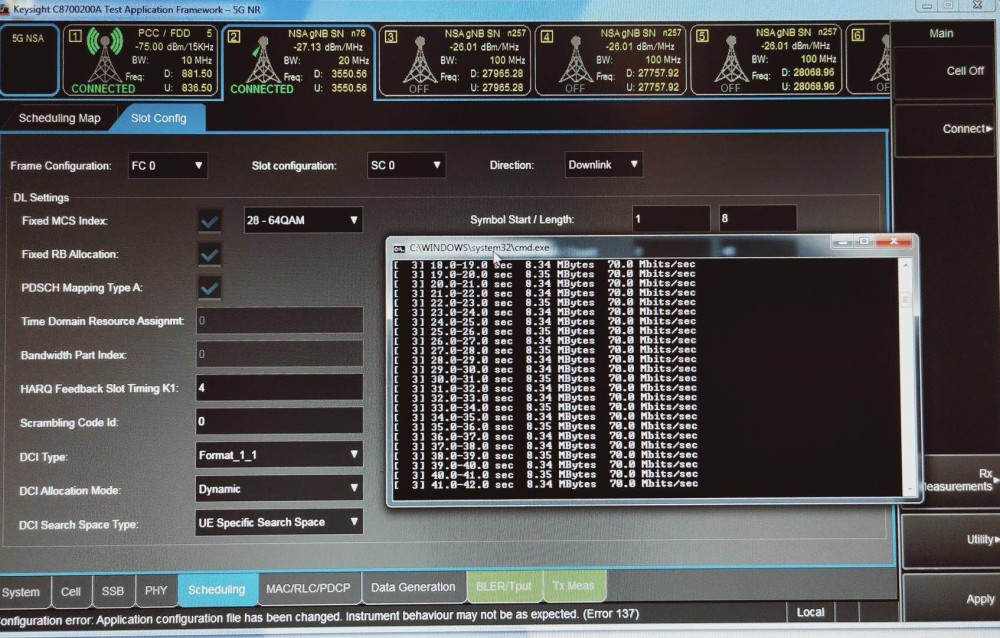Screen dimensions: 1000x638
Task: Select the PCC / FDD cell 1 tower icon
Action: pyautogui.click(x=105, y=56)
